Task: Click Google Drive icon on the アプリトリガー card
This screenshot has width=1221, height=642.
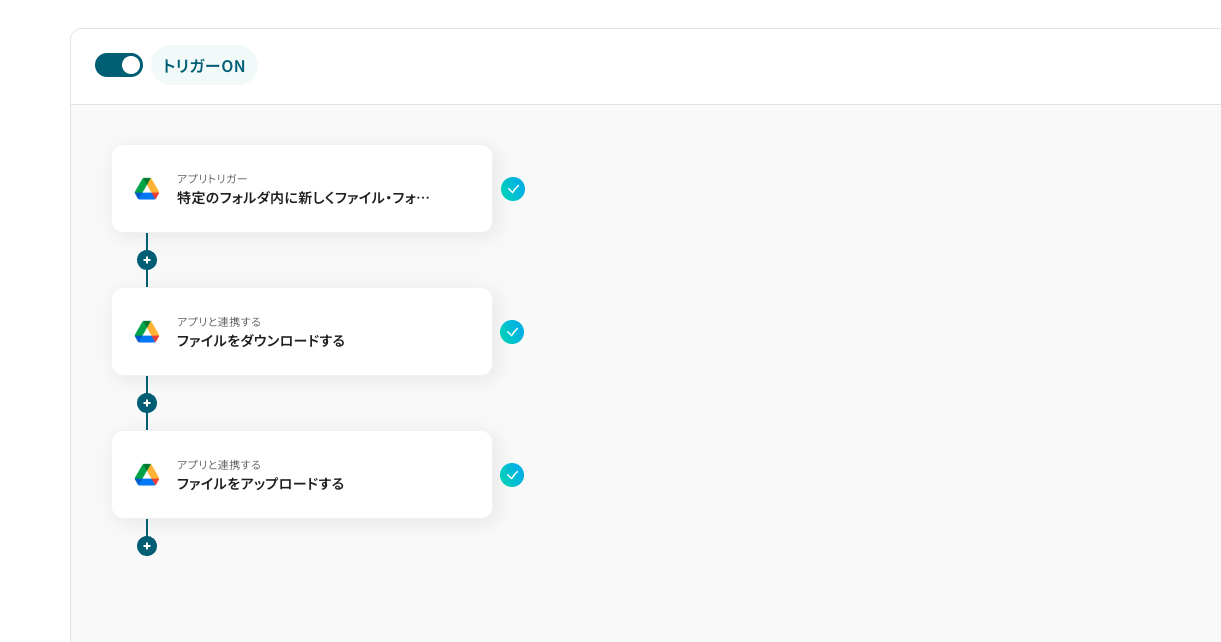Action: pyautogui.click(x=147, y=189)
